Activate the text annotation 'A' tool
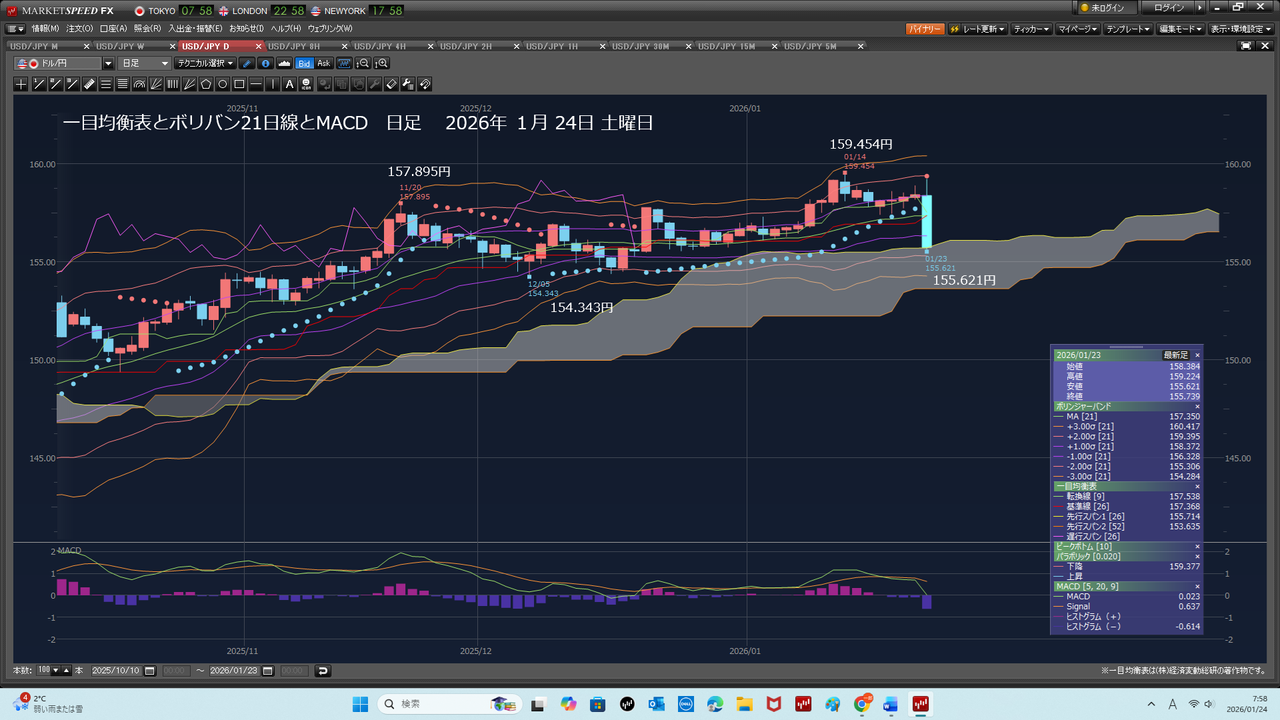The image size is (1280, 720). [290, 84]
